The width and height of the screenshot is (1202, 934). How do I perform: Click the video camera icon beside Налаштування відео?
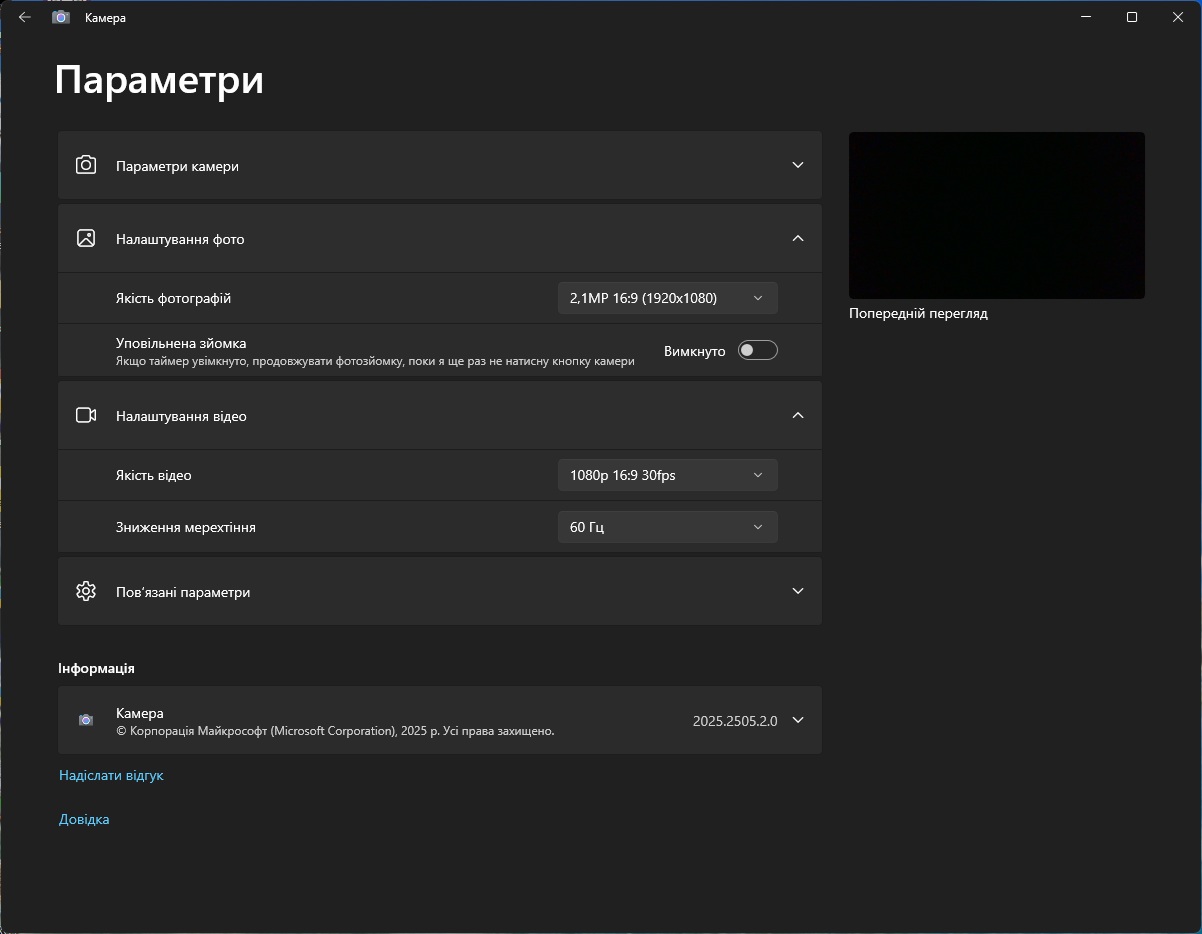pos(86,415)
